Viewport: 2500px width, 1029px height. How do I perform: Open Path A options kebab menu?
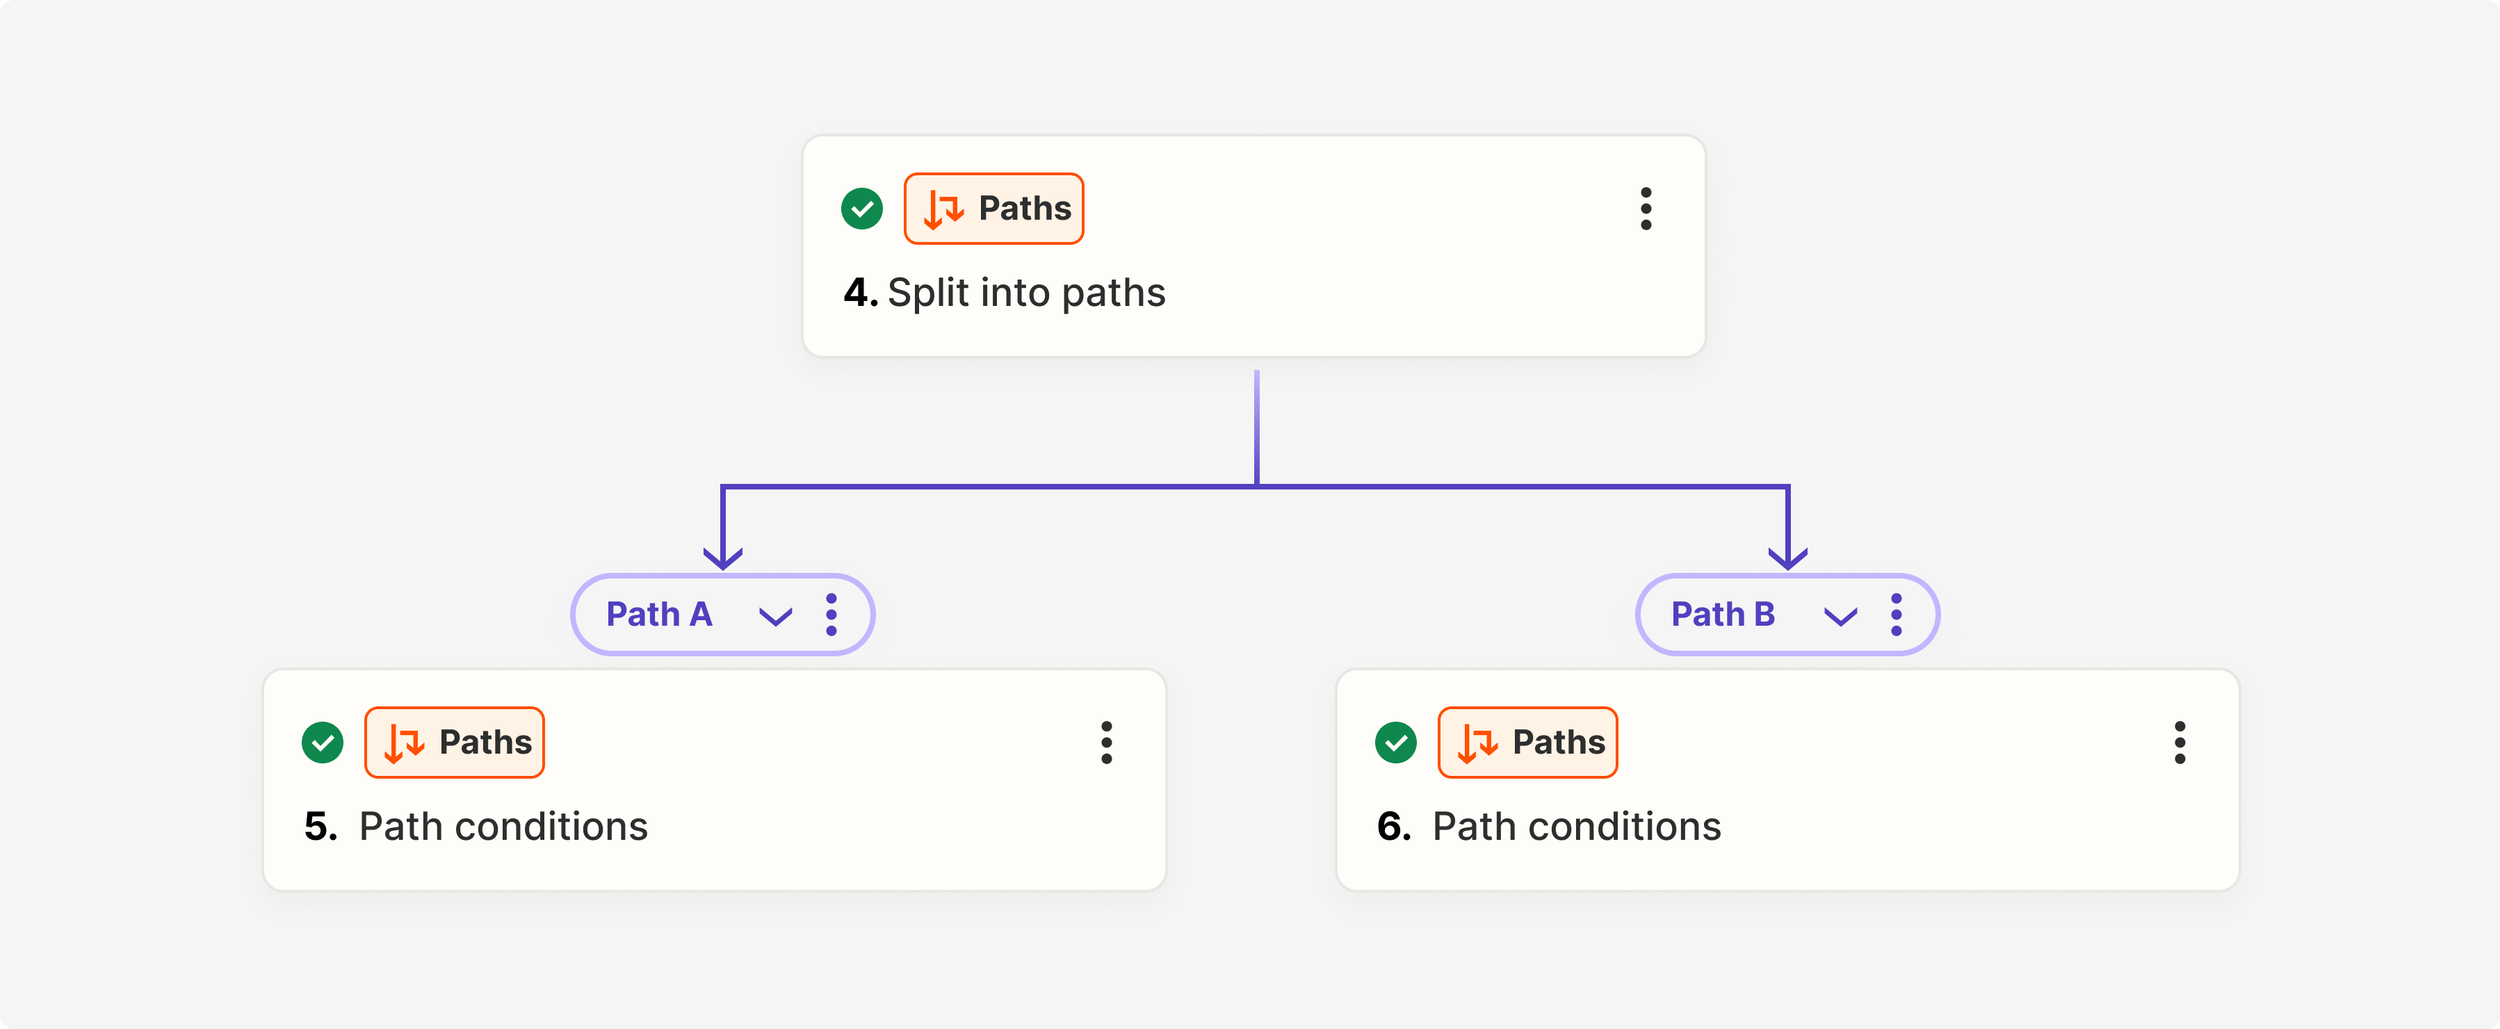coord(831,615)
